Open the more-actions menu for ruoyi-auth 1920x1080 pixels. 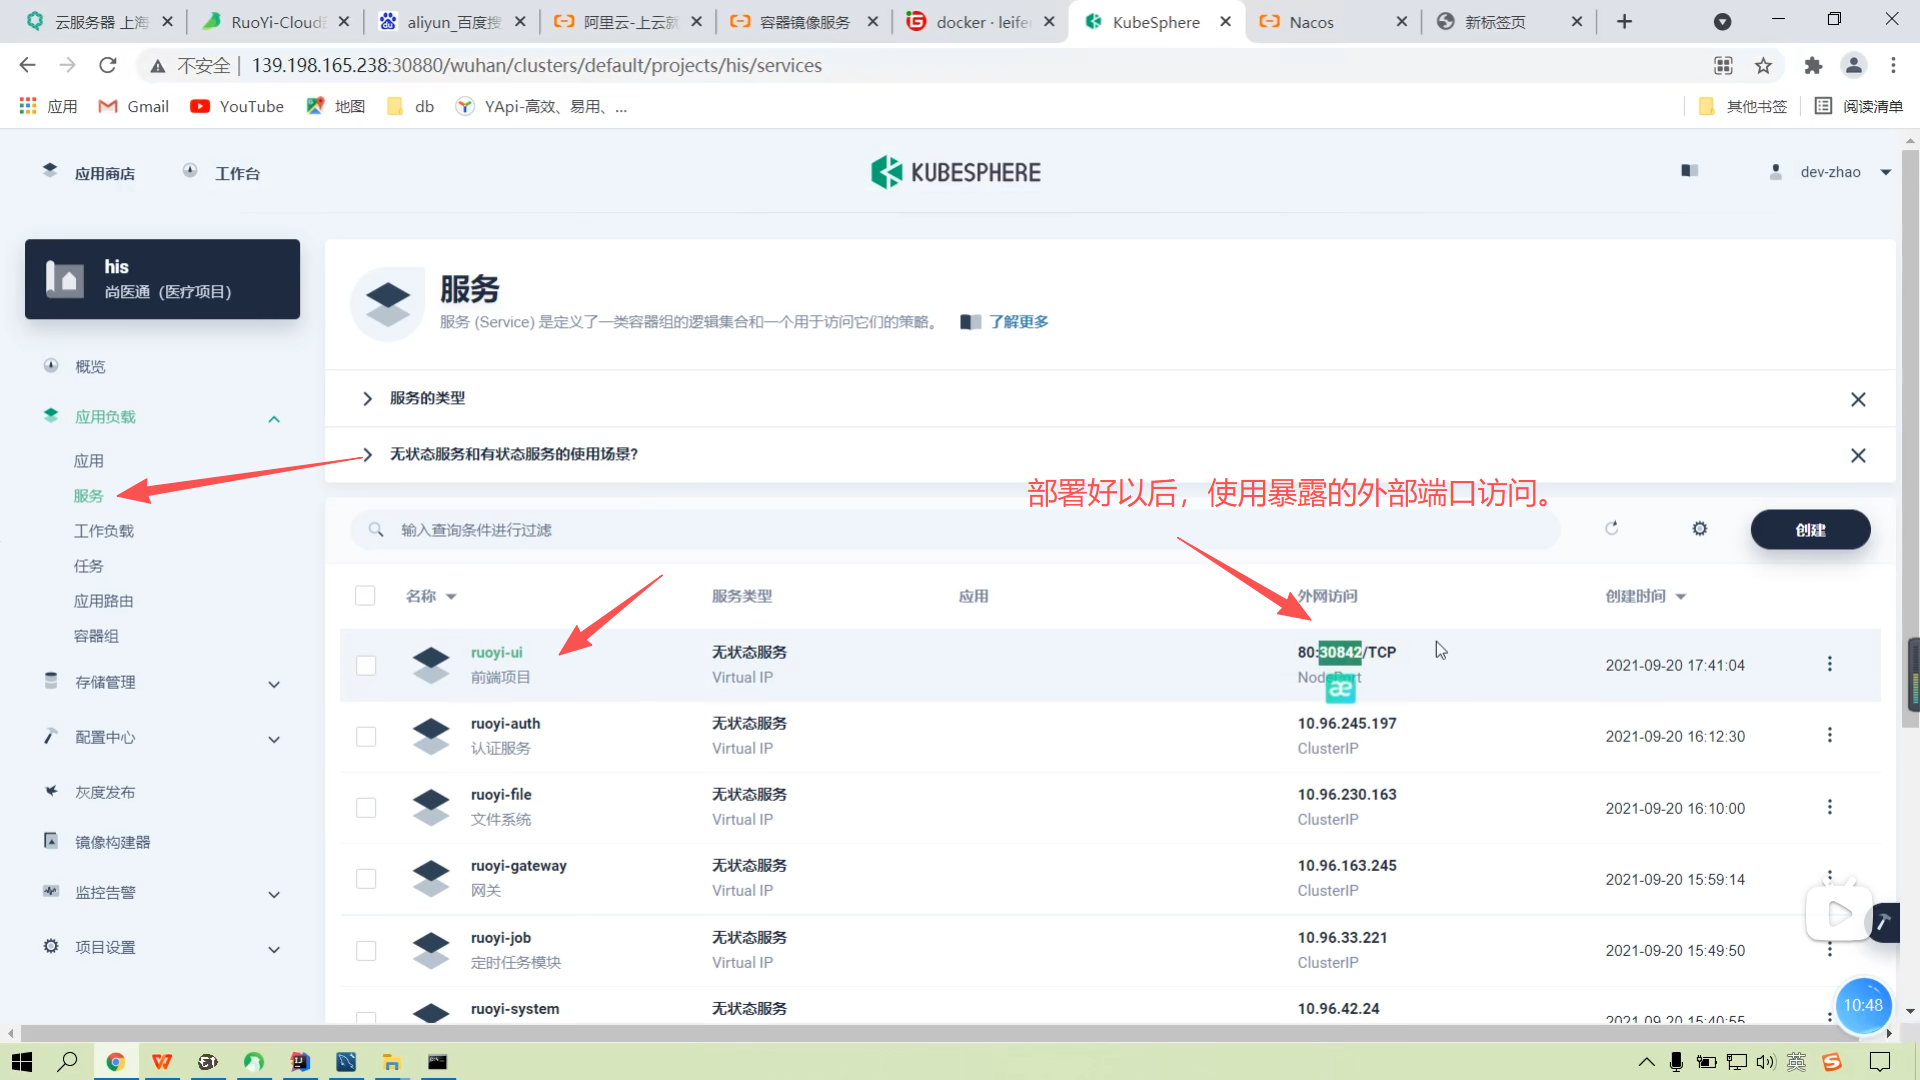(1830, 735)
